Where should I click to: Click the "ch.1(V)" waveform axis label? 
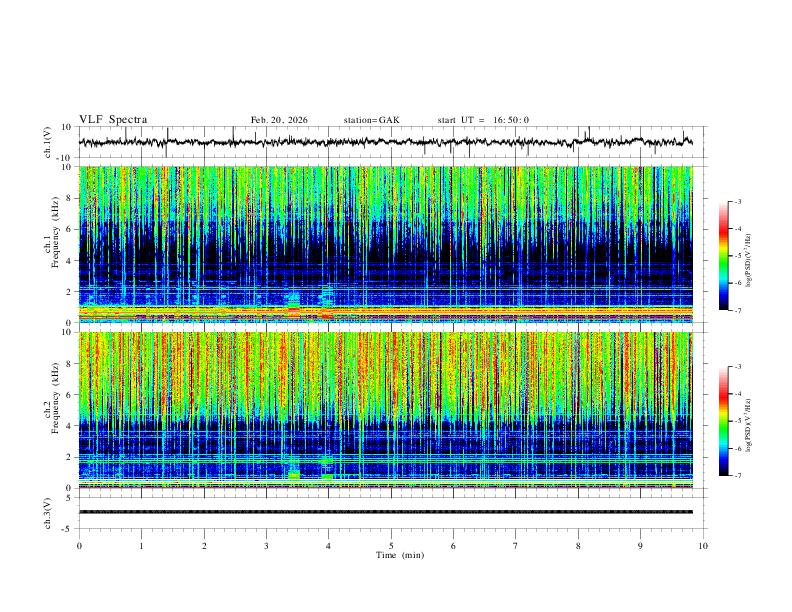[x=48, y=142]
